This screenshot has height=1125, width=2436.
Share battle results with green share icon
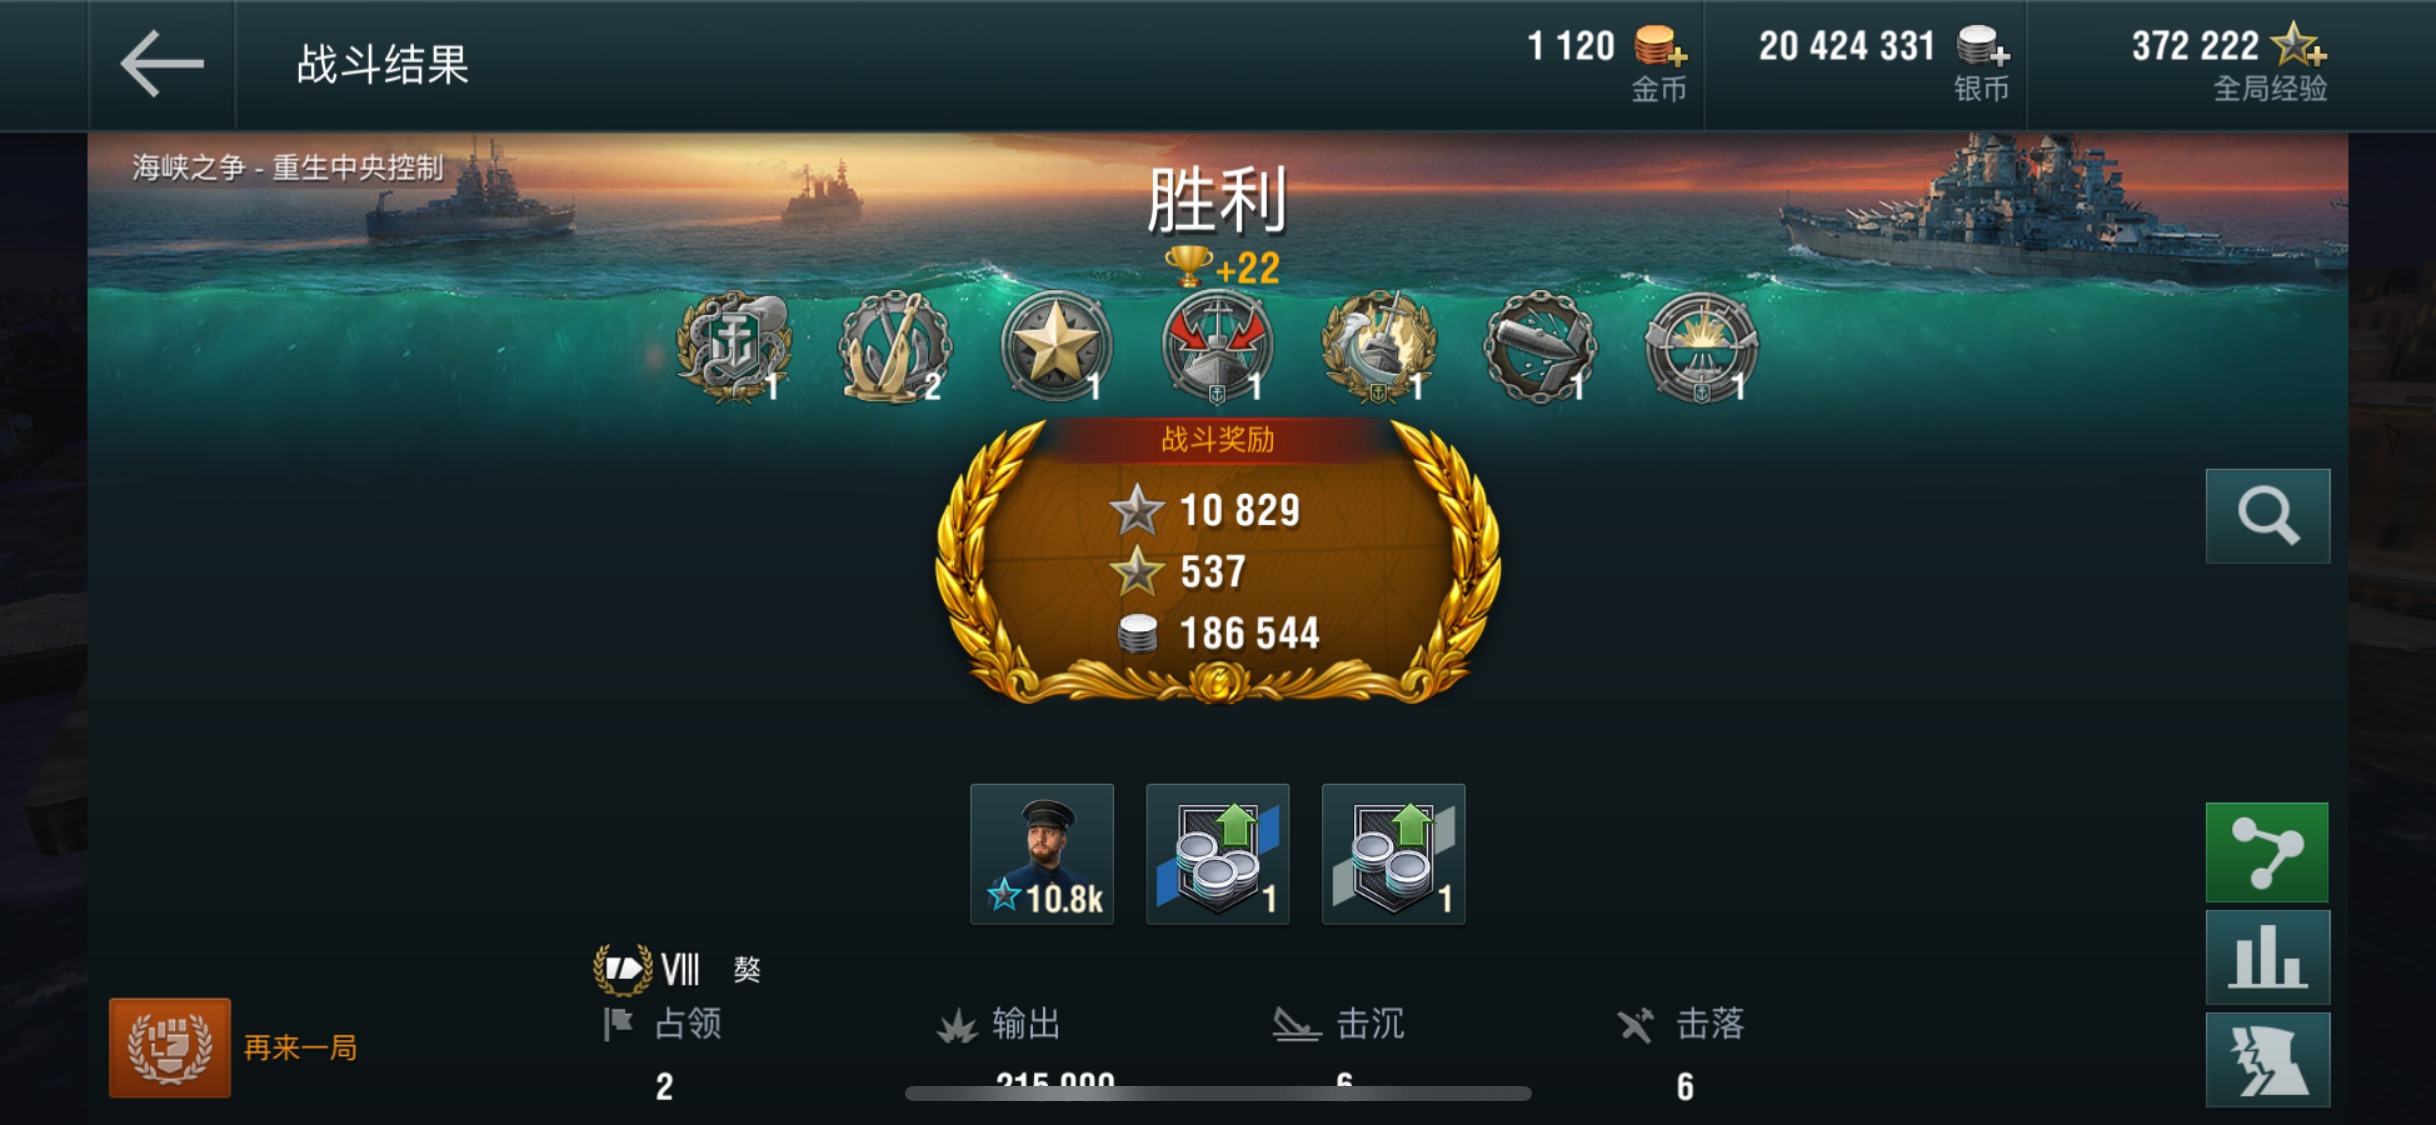point(2267,852)
